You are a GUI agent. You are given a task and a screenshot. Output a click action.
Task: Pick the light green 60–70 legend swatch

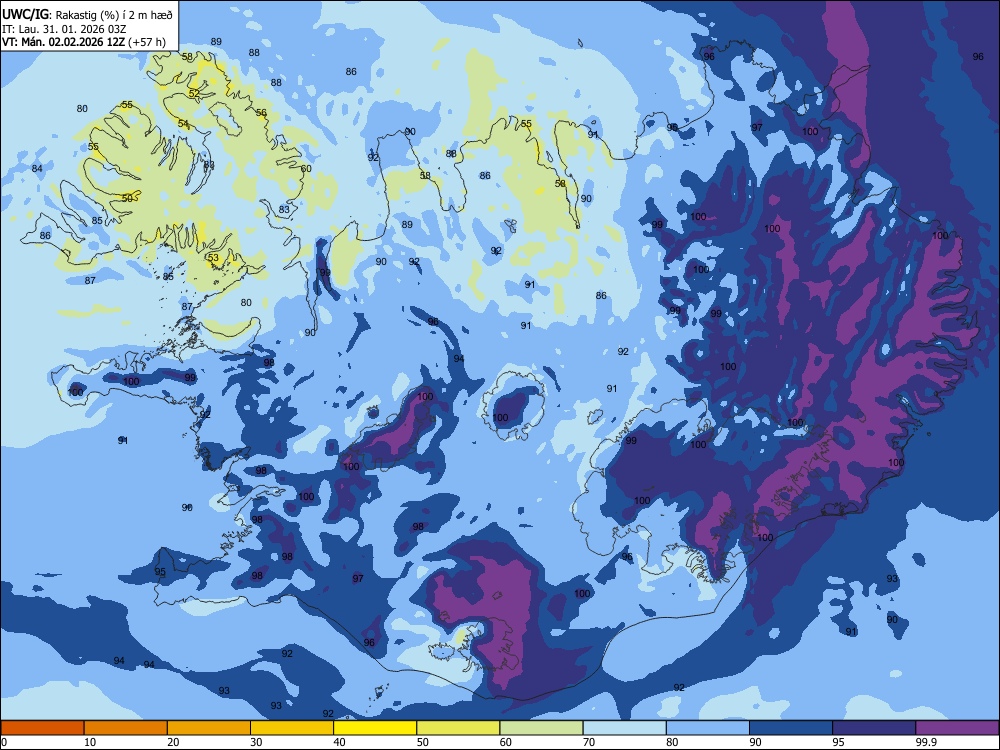(541, 728)
